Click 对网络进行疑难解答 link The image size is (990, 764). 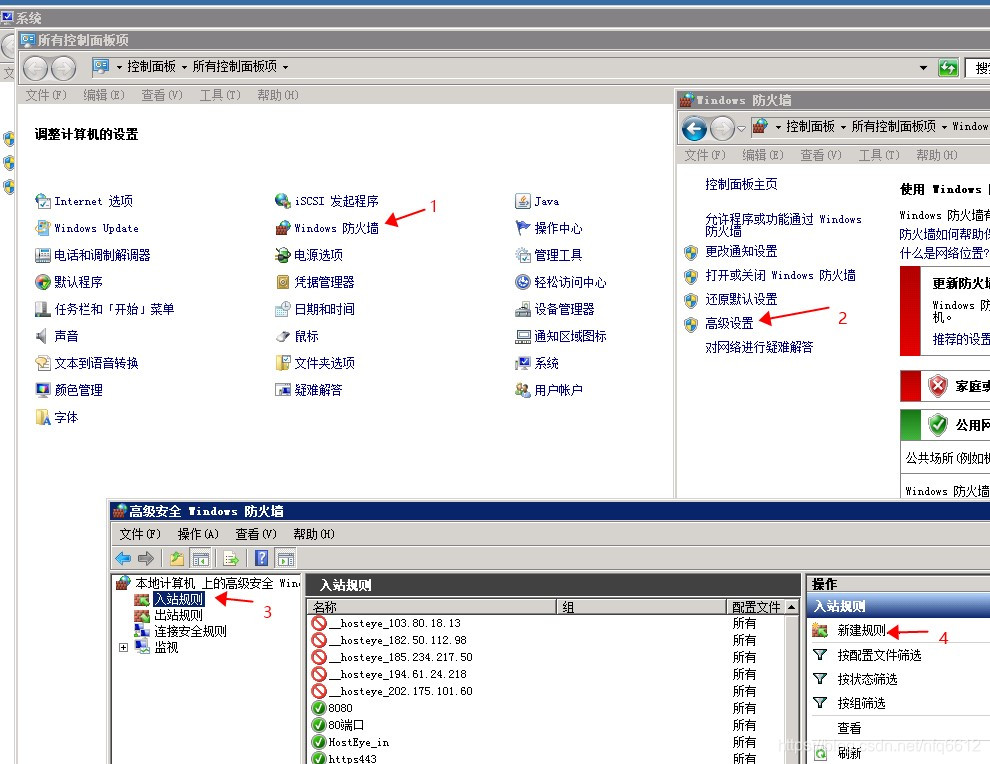click(759, 347)
